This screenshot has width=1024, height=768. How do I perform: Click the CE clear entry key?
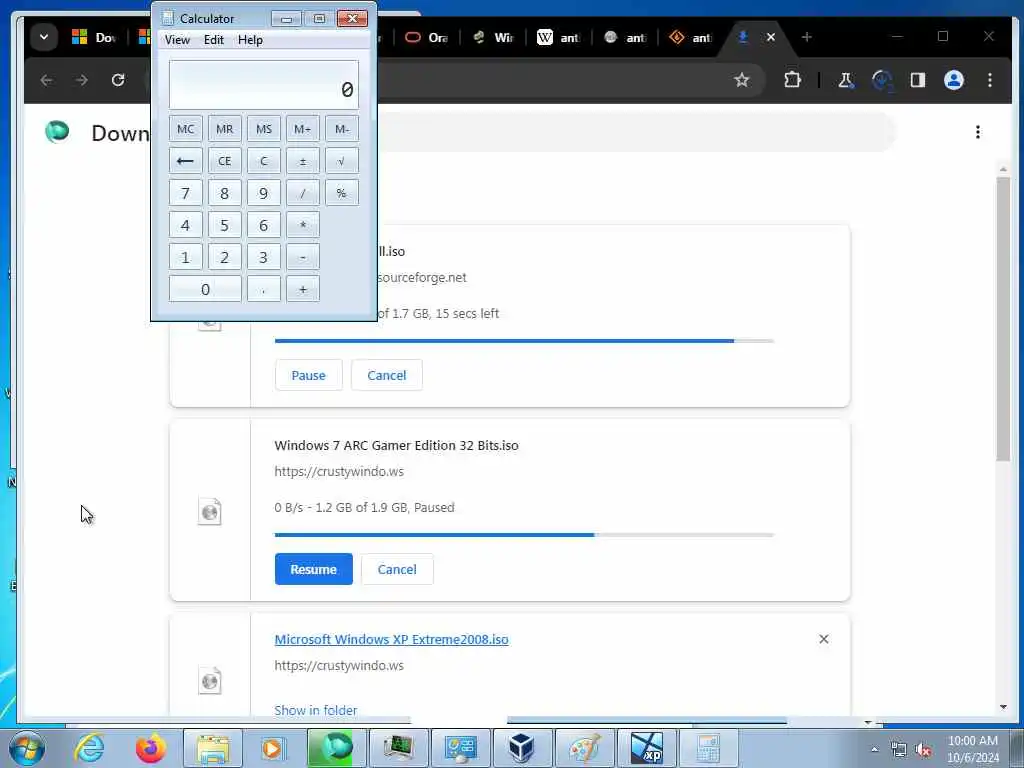(x=225, y=161)
